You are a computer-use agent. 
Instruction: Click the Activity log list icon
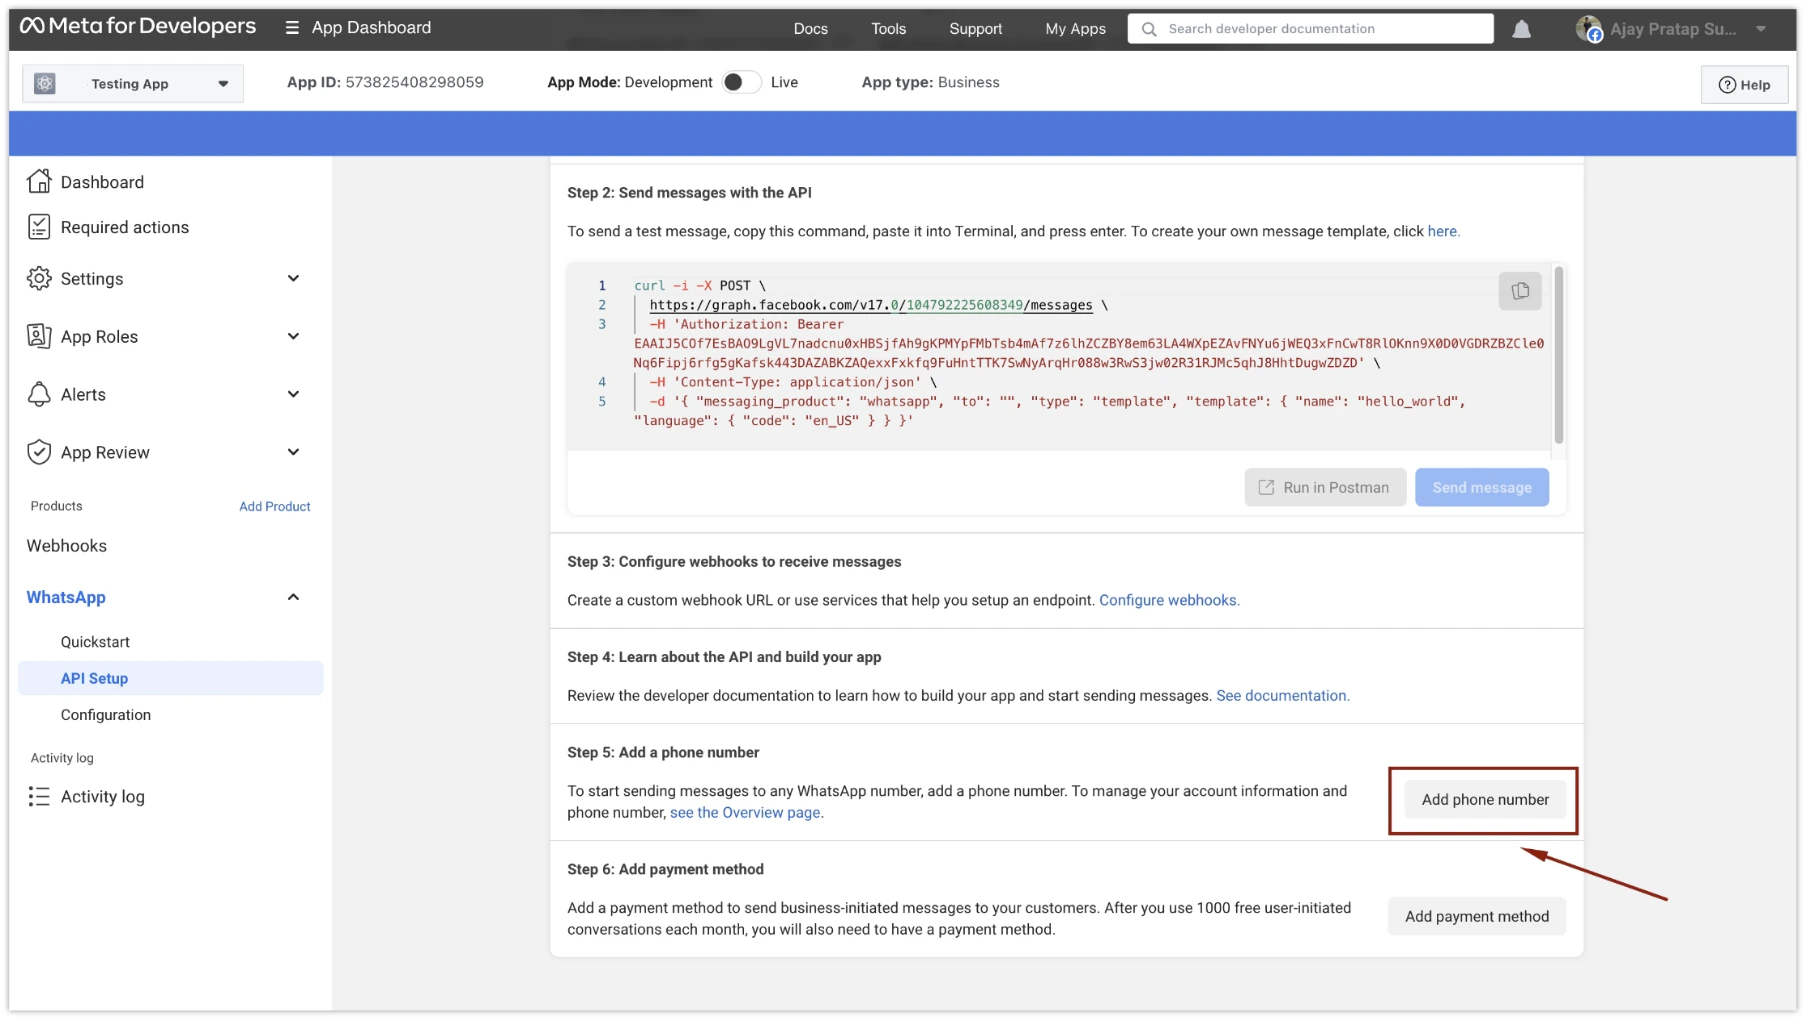click(x=39, y=796)
